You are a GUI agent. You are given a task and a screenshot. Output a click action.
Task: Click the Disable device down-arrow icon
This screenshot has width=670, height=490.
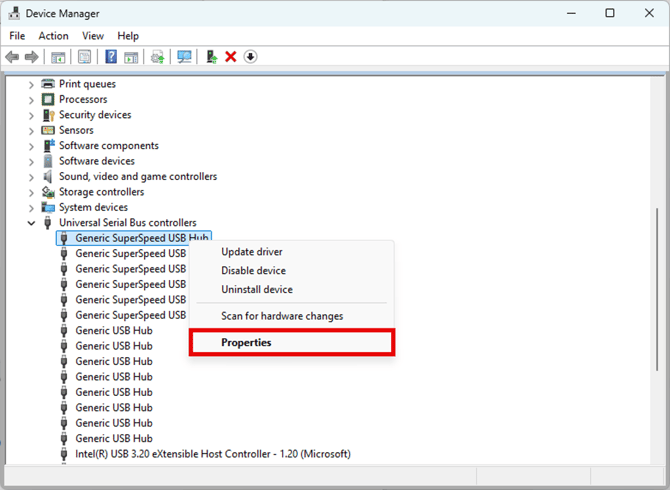[250, 56]
